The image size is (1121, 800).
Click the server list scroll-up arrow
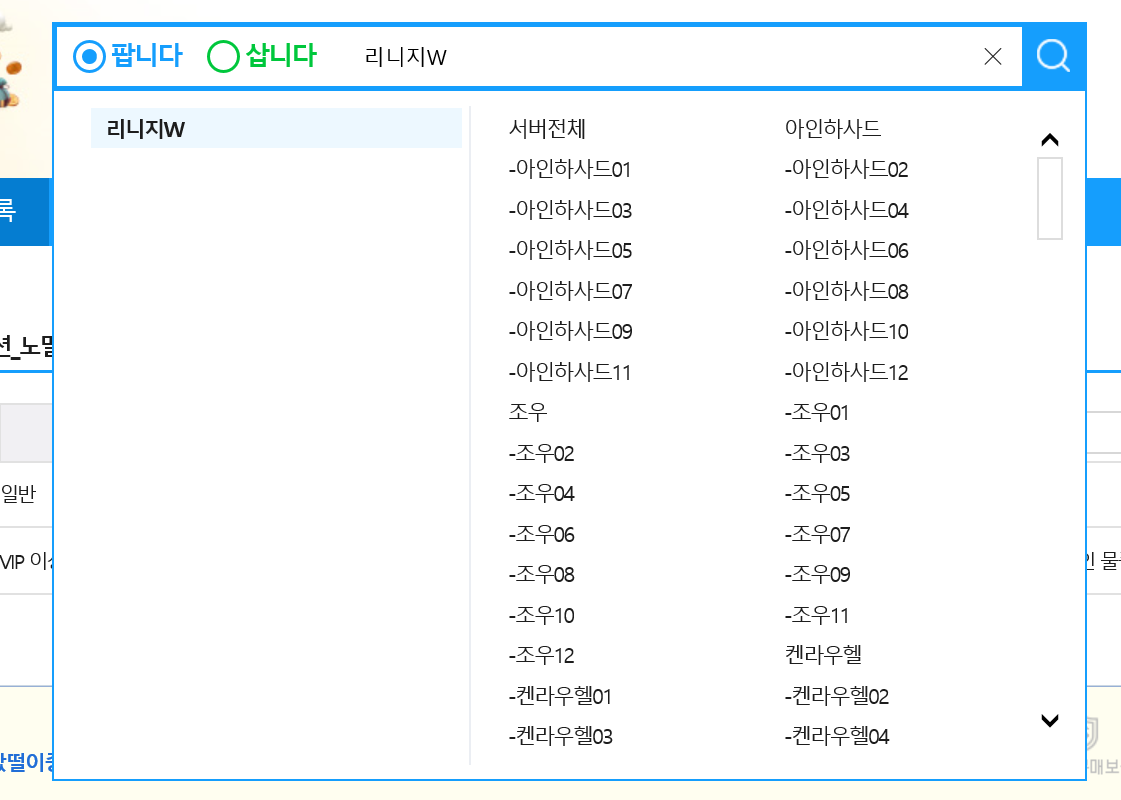(x=1050, y=139)
